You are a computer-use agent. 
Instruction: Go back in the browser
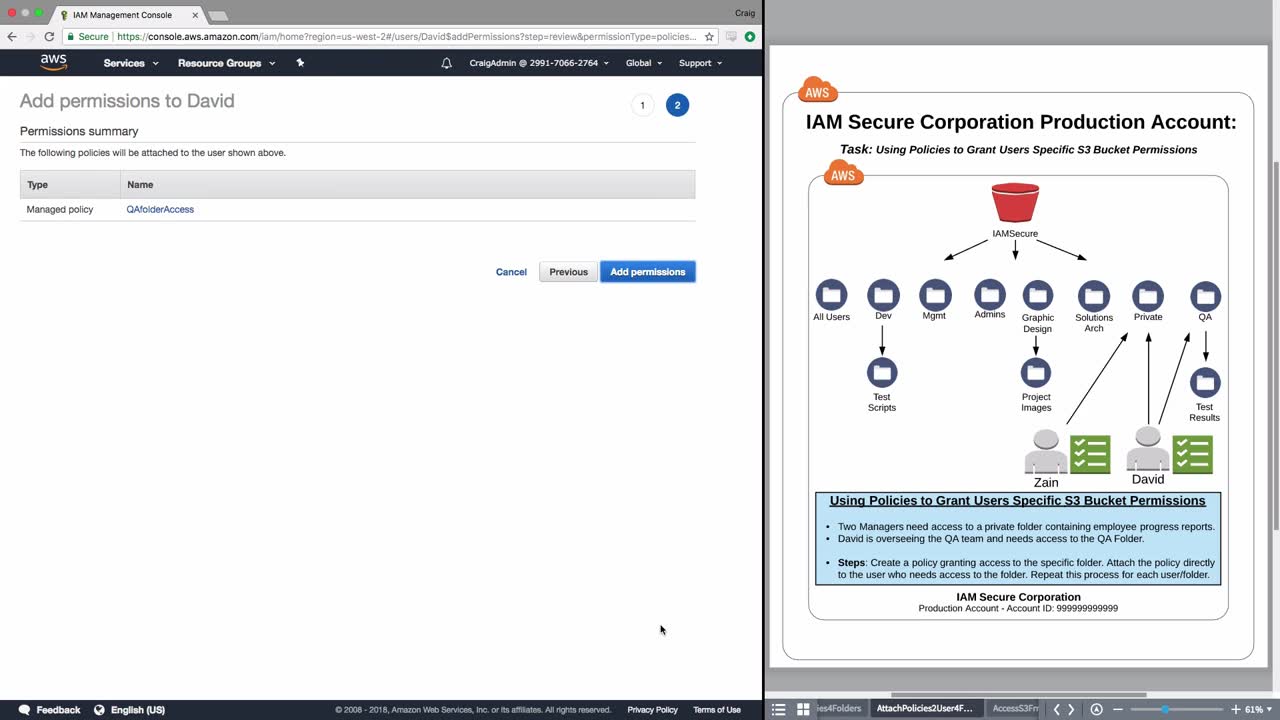click(x=12, y=36)
